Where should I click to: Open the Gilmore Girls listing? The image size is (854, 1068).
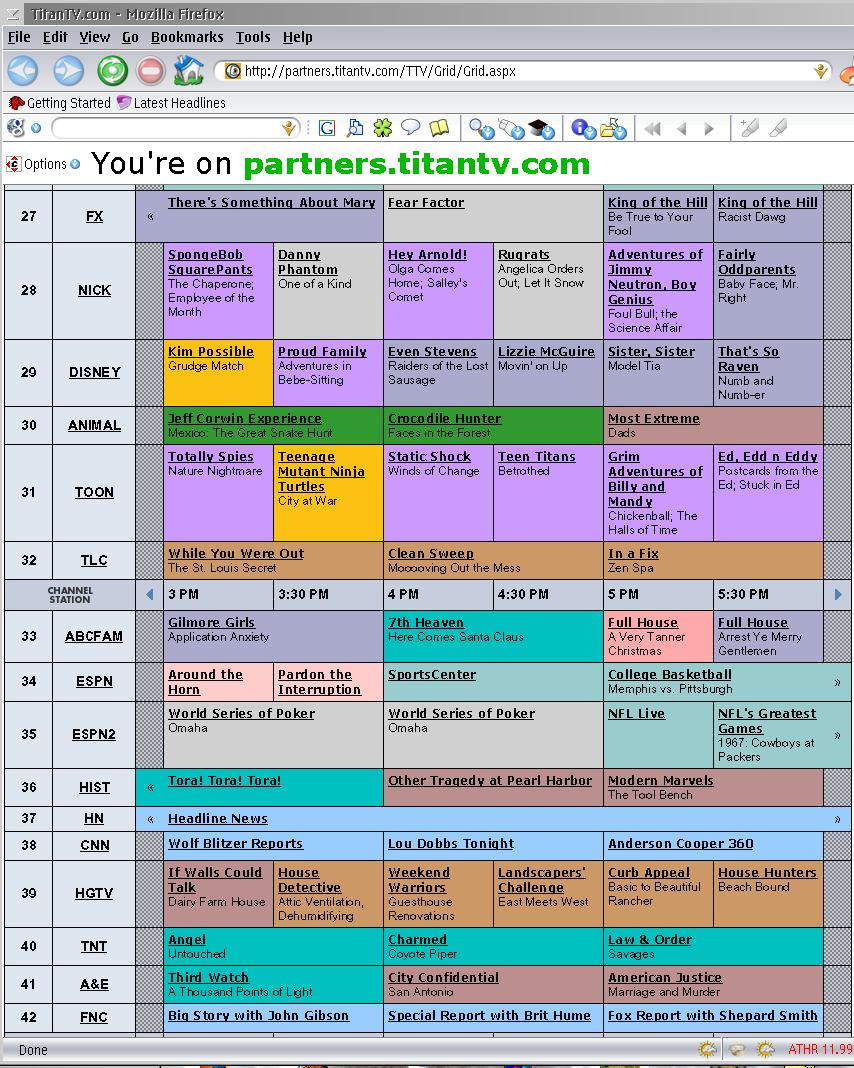click(211, 622)
